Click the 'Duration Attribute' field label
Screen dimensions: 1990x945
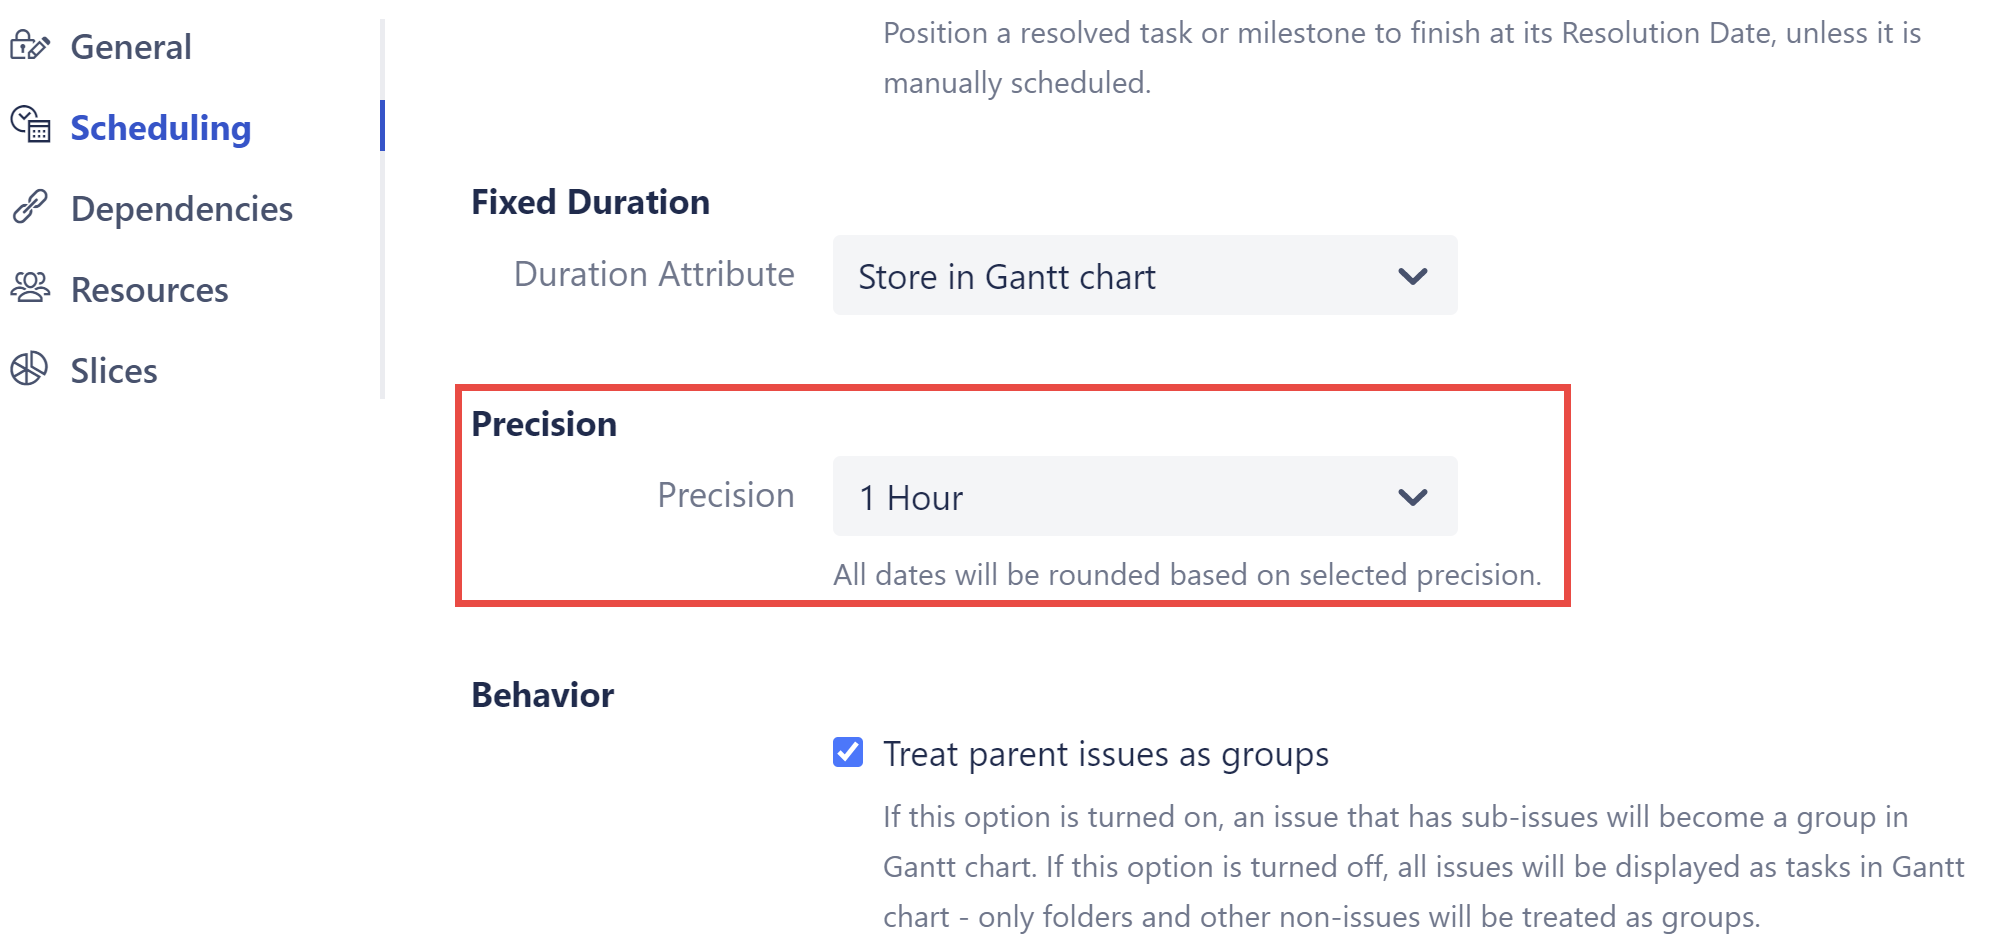[654, 274]
